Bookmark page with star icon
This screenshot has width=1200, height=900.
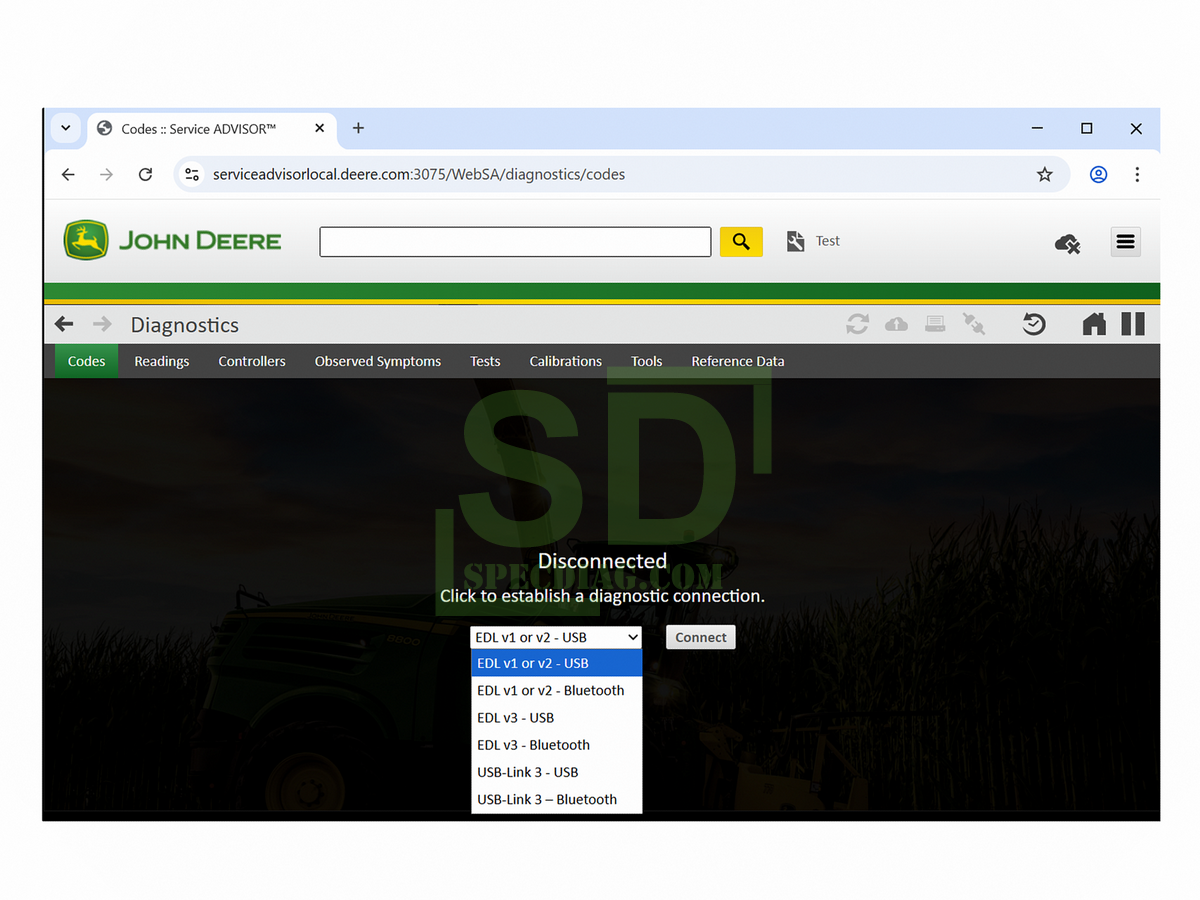[1044, 174]
